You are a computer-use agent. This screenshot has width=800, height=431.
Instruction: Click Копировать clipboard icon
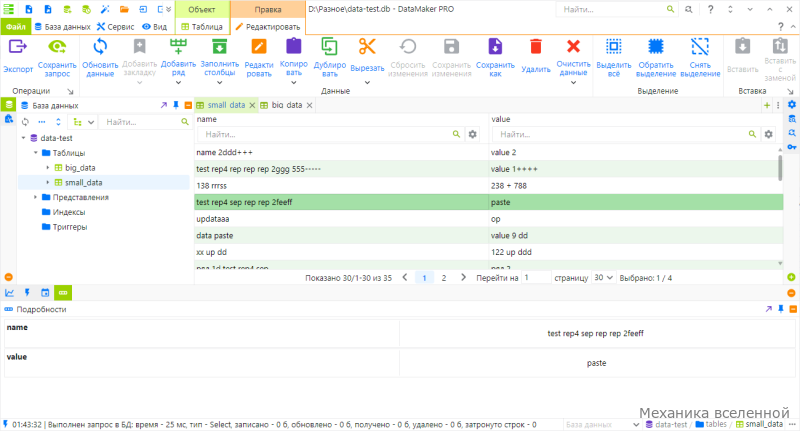pyautogui.click(x=293, y=46)
